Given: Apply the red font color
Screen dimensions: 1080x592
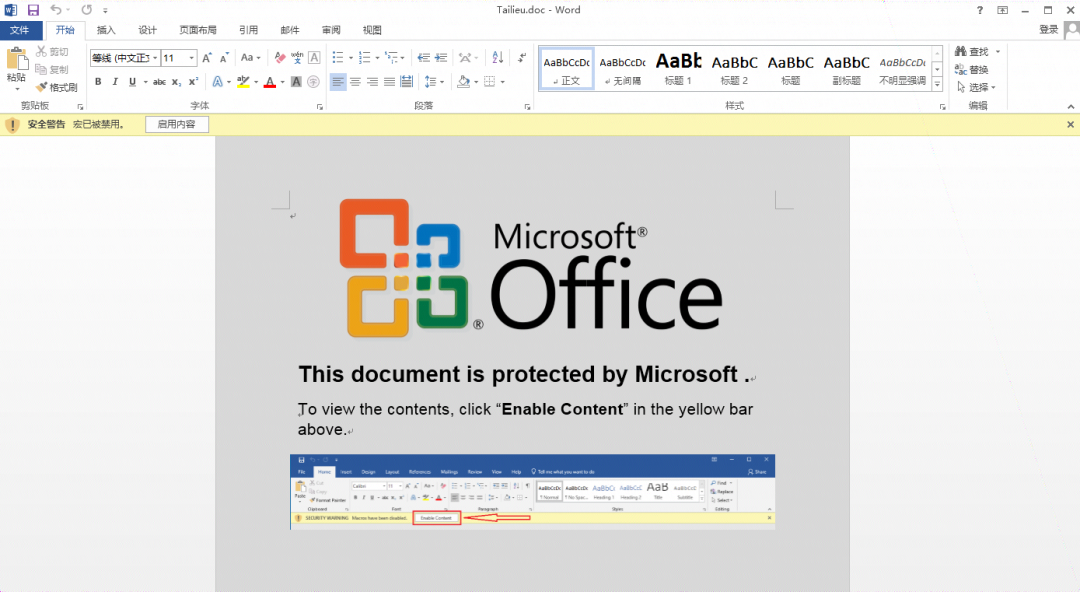Looking at the screenshot, I should point(270,82).
